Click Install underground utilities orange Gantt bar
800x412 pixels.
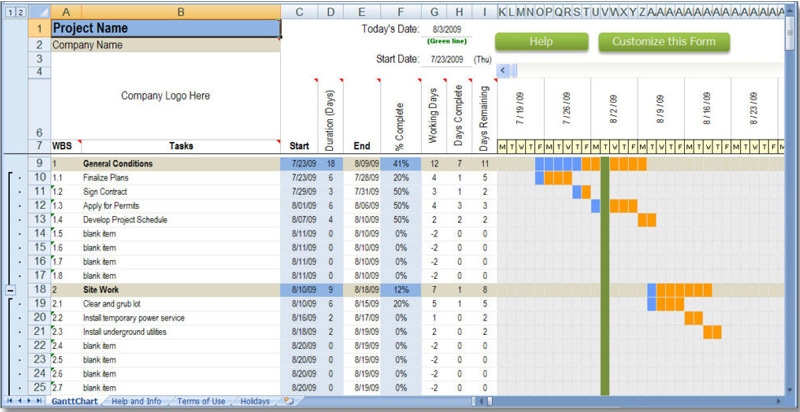point(712,332)
